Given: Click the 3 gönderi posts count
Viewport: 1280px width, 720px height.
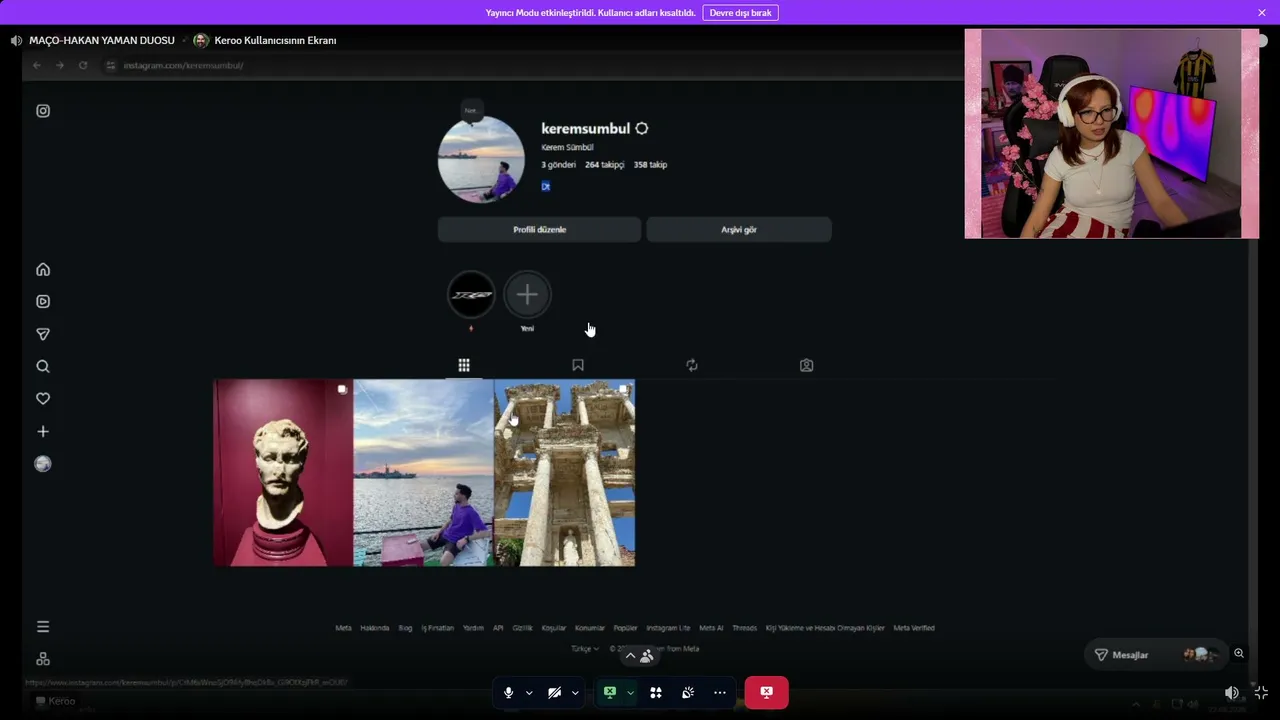Looking at the screenshot, I should click(559, 165).
